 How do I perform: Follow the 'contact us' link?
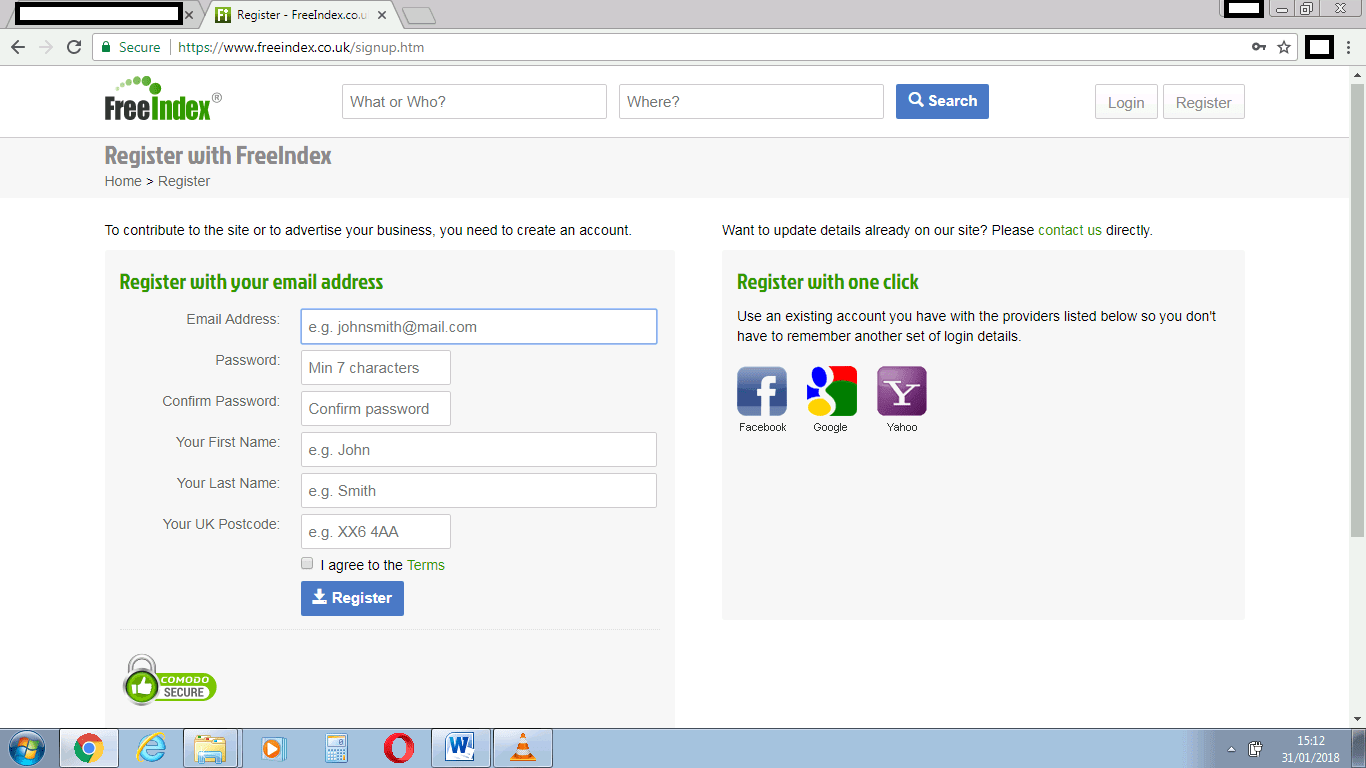(x=1070, y=229)
